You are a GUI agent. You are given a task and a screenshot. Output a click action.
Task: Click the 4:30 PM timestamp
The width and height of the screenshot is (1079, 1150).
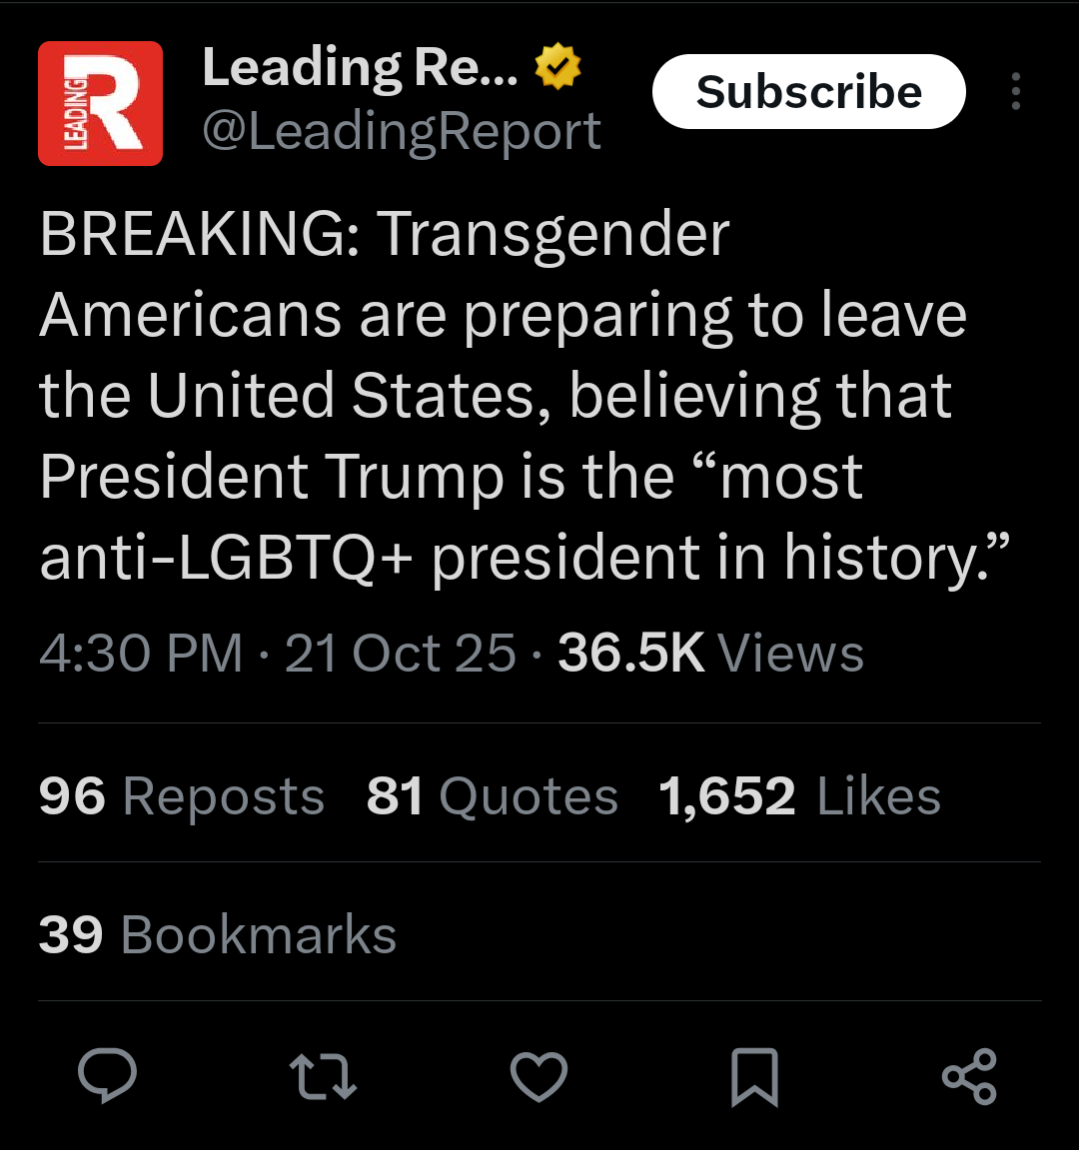[x=141, y=652]
